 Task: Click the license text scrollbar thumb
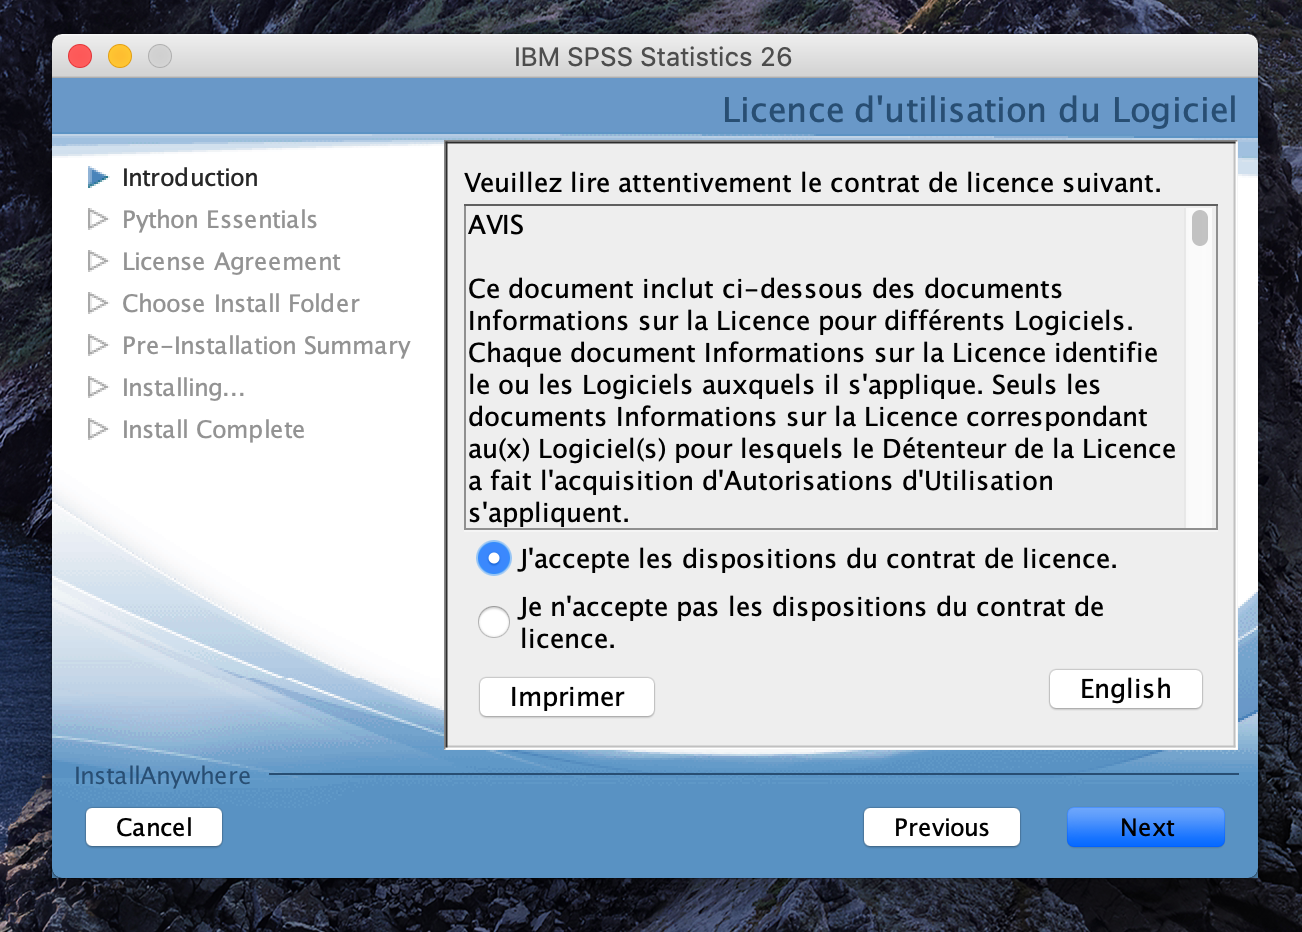pos(1200,227)
